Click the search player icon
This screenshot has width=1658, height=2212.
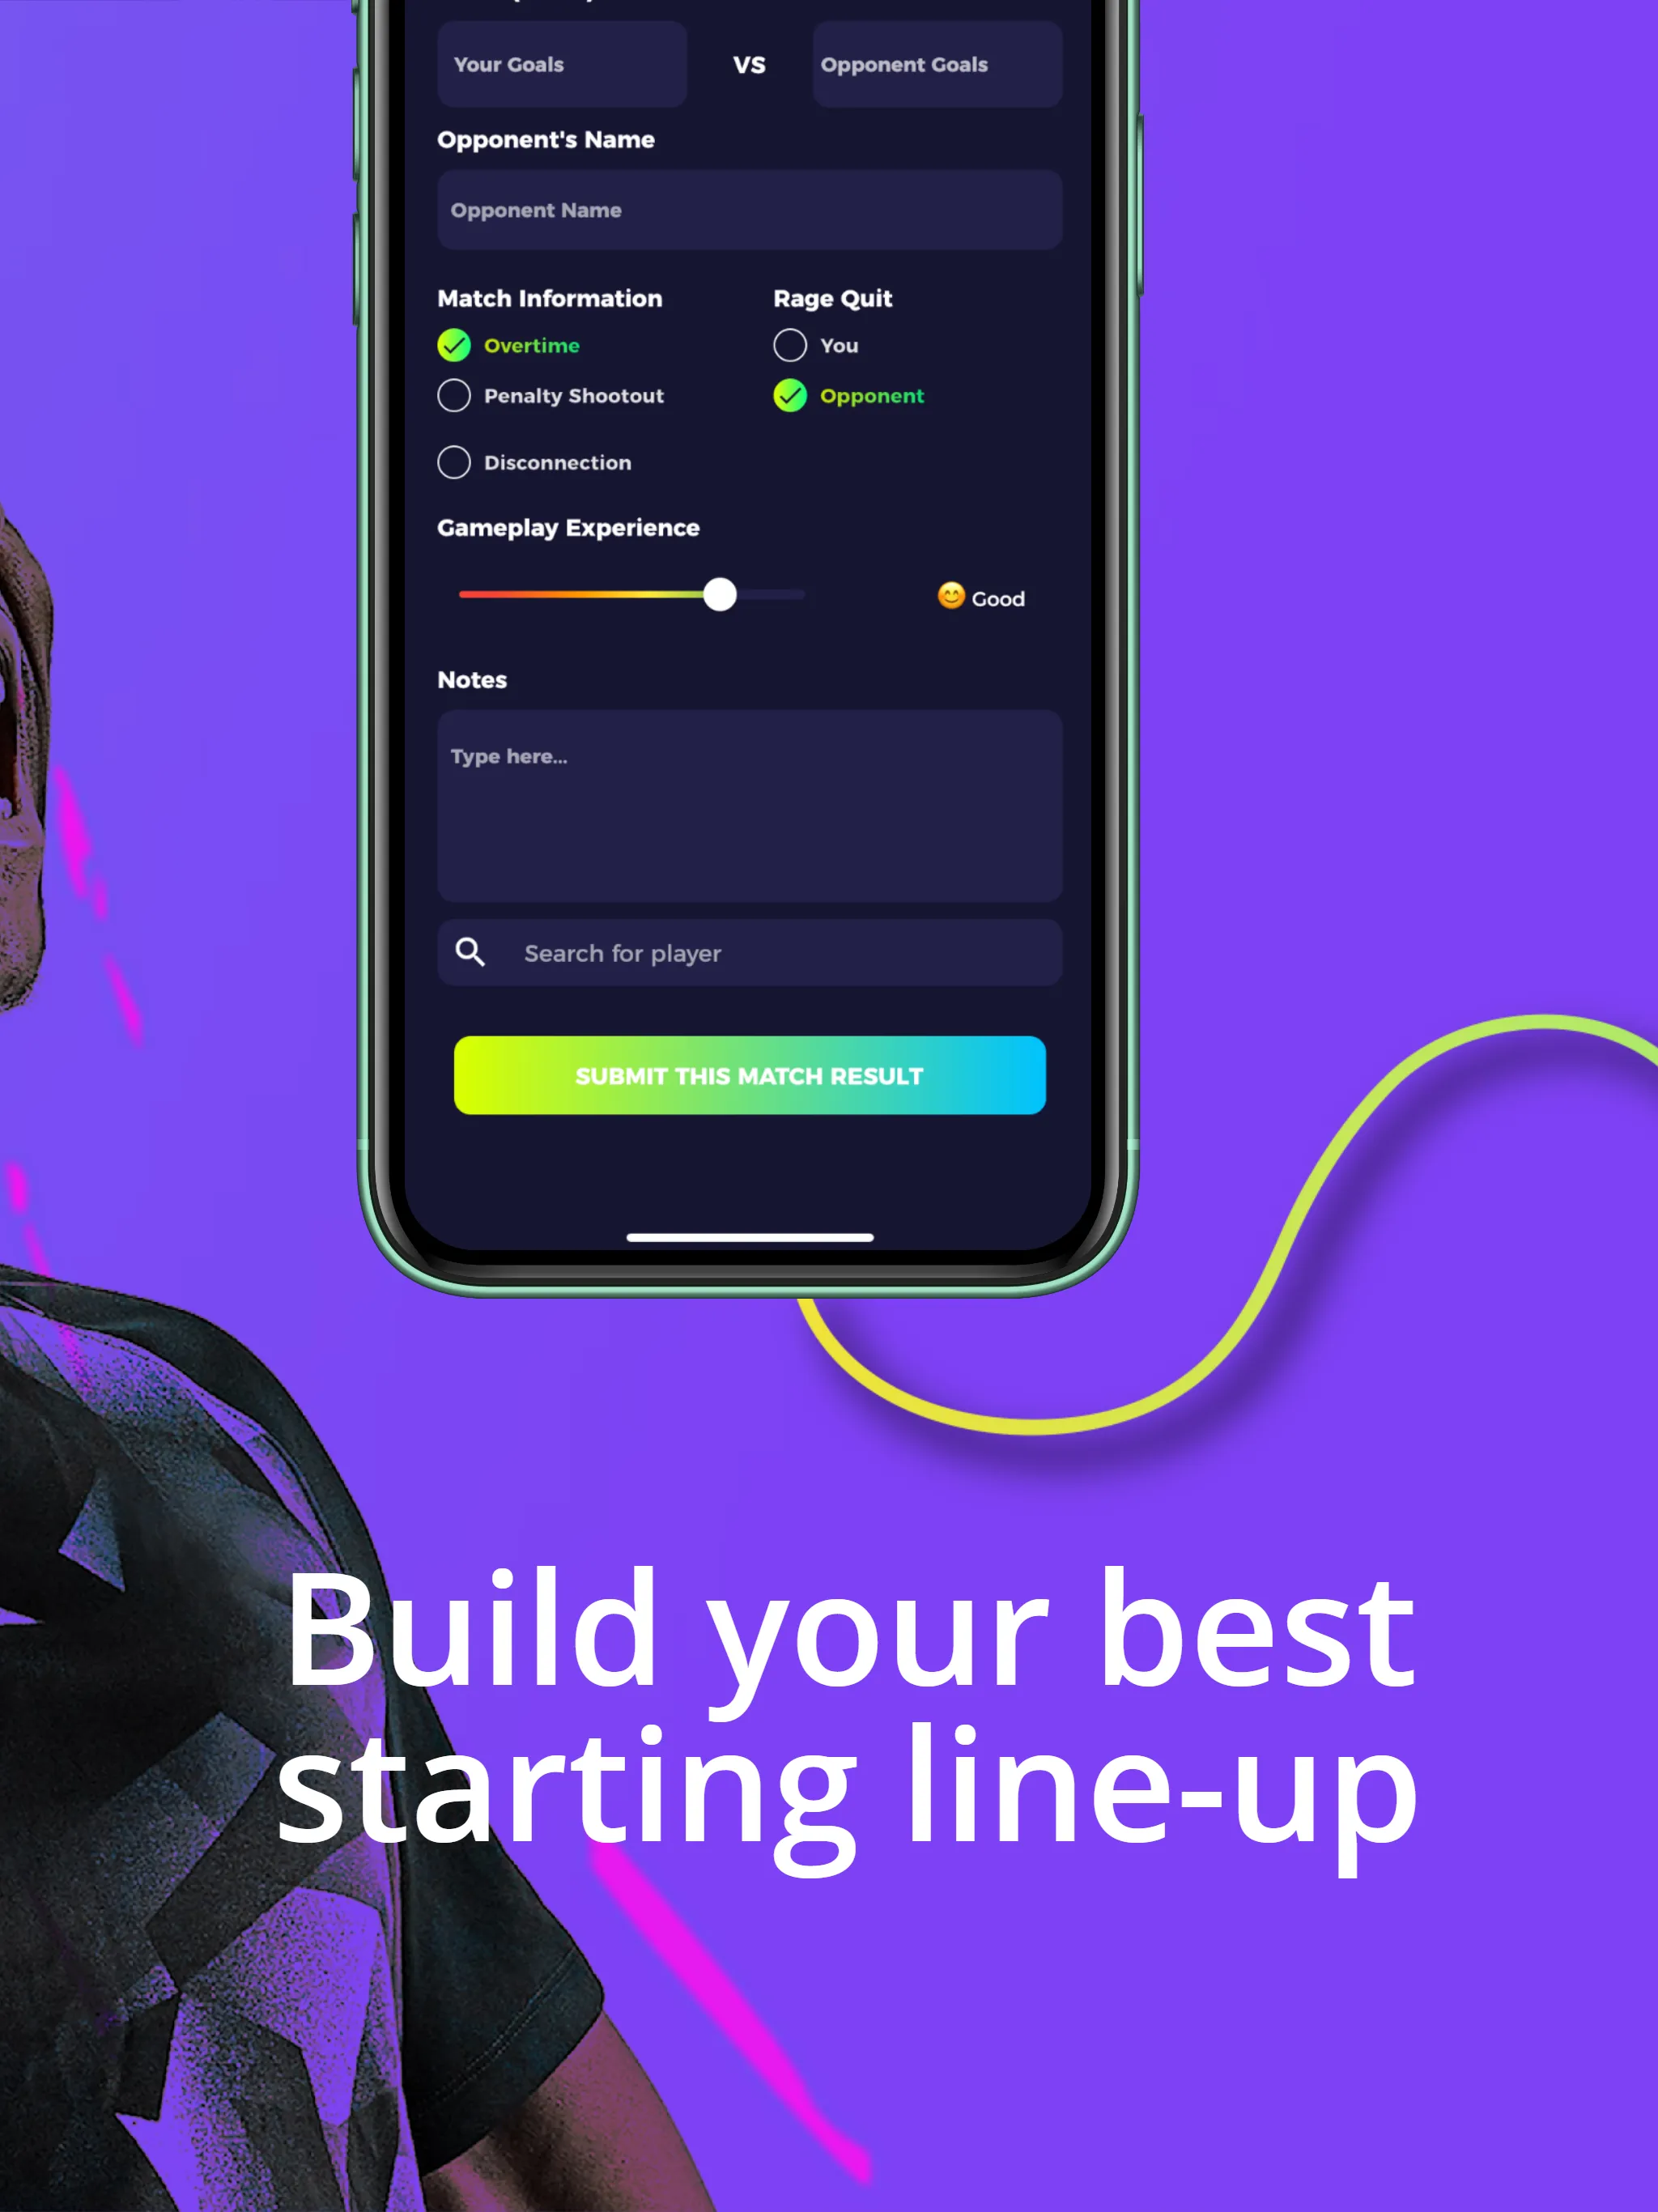pyautogui.click(x=470, y=953)
